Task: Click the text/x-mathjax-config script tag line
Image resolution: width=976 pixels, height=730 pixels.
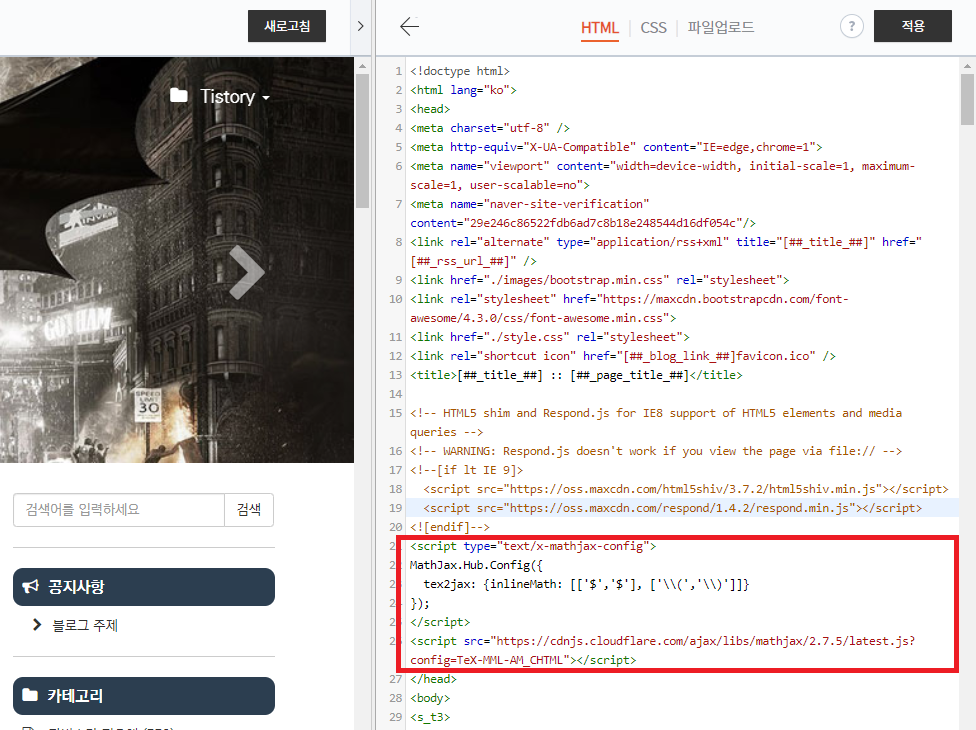Action: pyautogui.click(x=533, y=546)
